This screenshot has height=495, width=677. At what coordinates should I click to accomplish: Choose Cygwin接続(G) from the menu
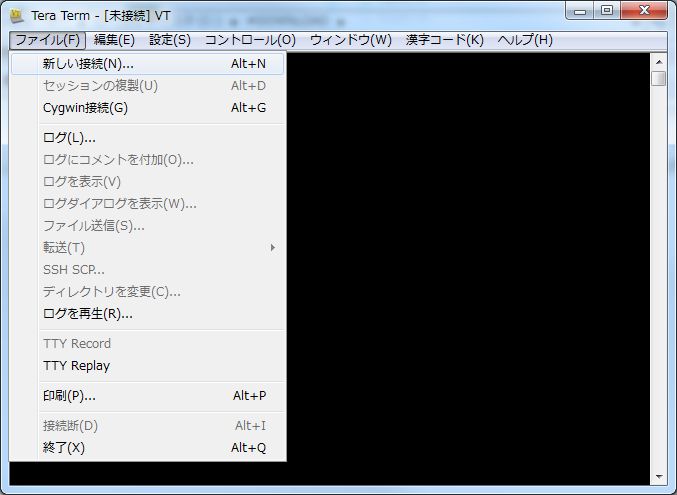pos(85,108)
